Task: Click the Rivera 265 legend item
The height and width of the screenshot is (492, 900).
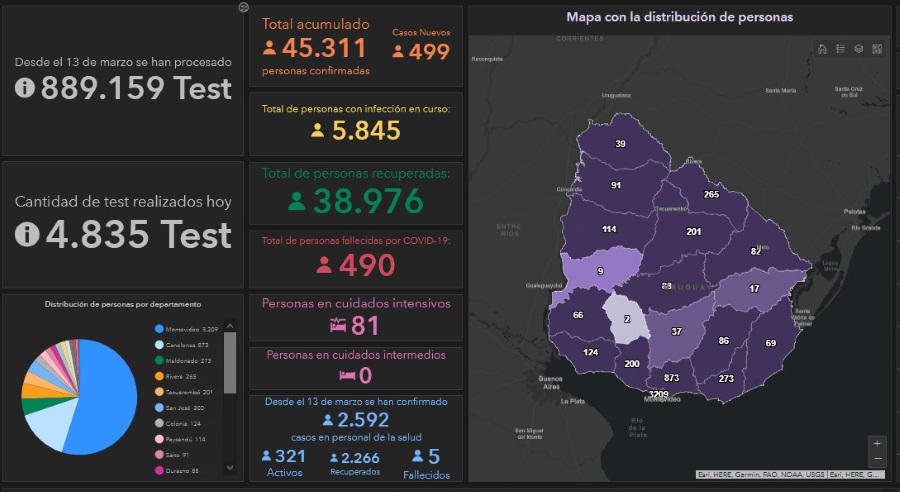Action: point(180,377)
